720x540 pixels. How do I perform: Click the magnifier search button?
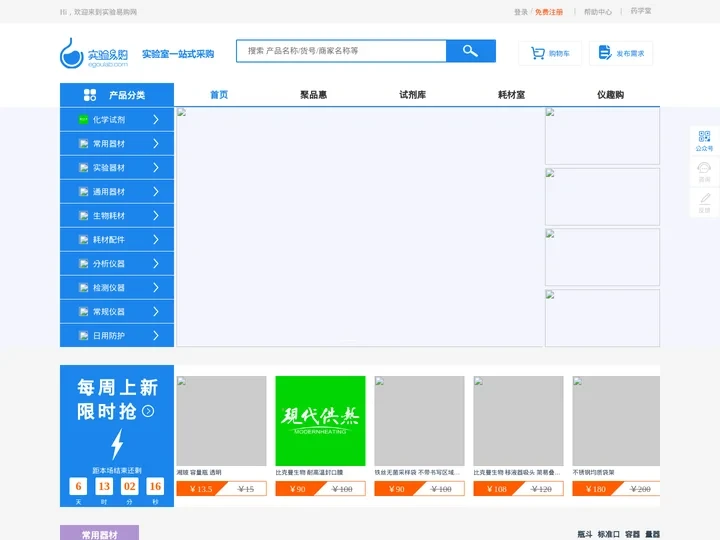click(x=471, y=51)
